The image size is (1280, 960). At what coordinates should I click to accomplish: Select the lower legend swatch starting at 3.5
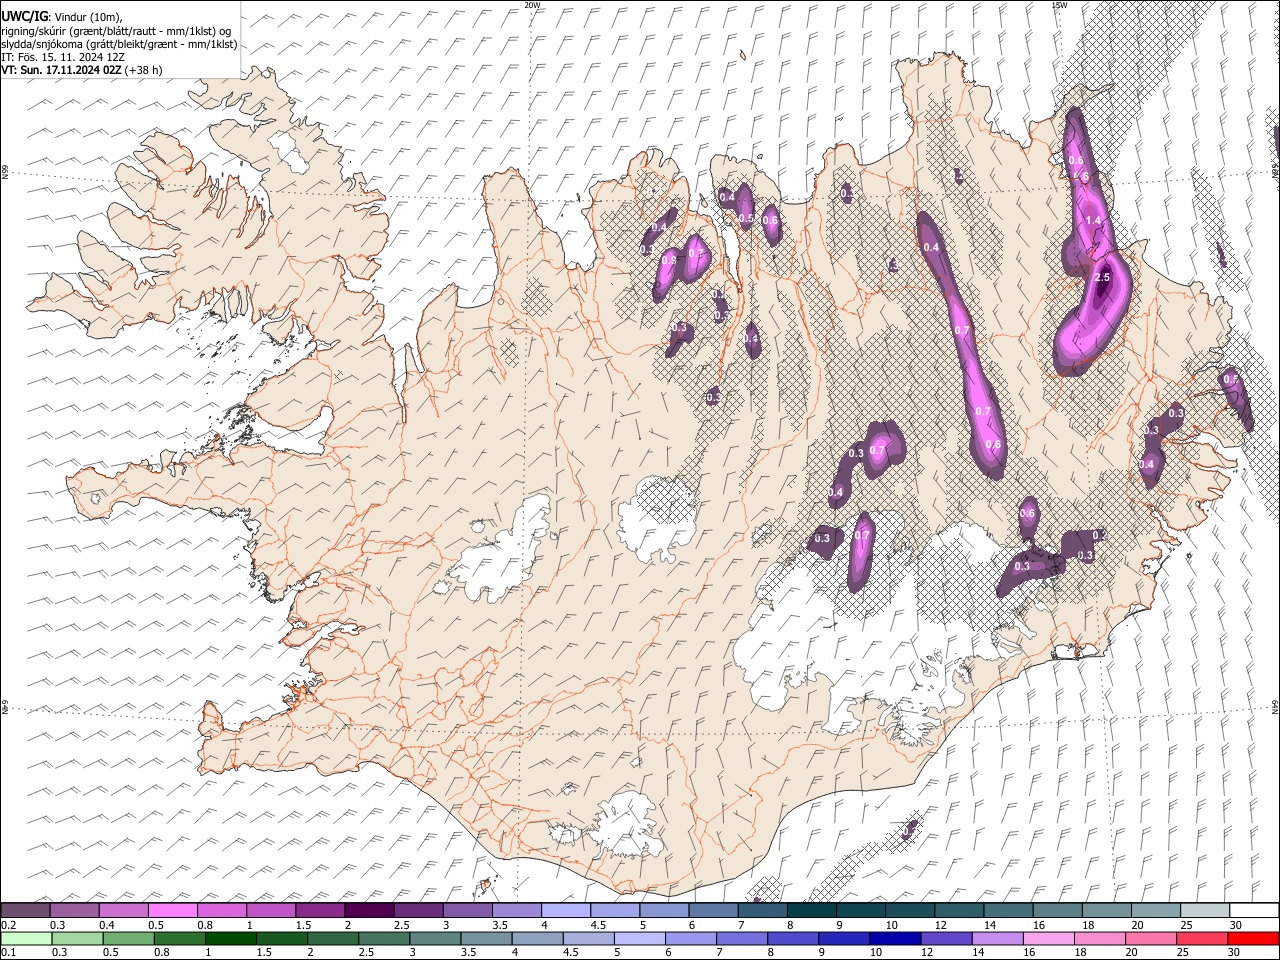click(485, 938)
